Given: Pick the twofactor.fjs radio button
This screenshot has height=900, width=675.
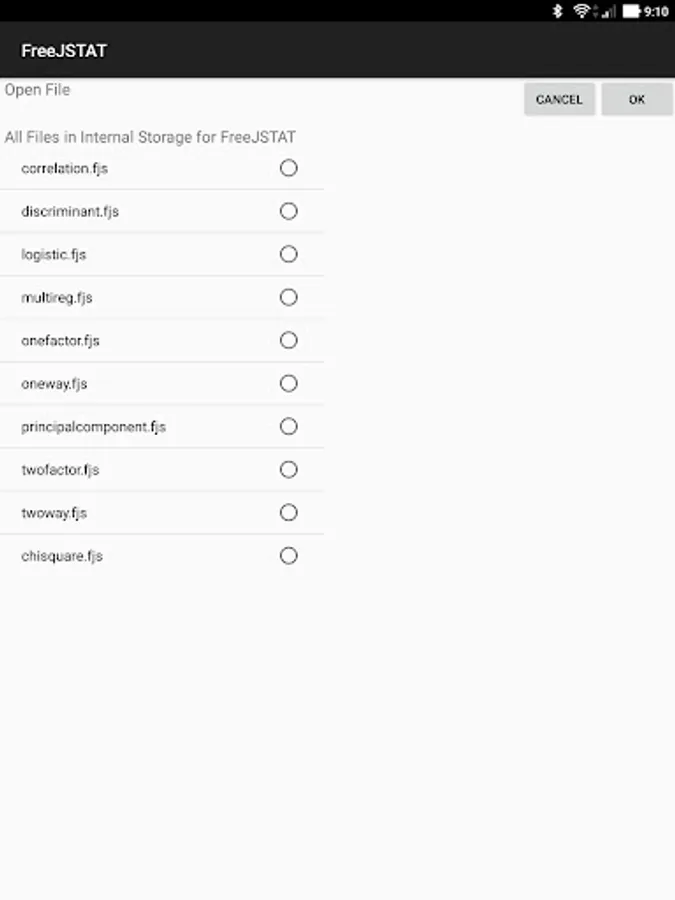Looking at the screenshot, I should coord(288,469).
